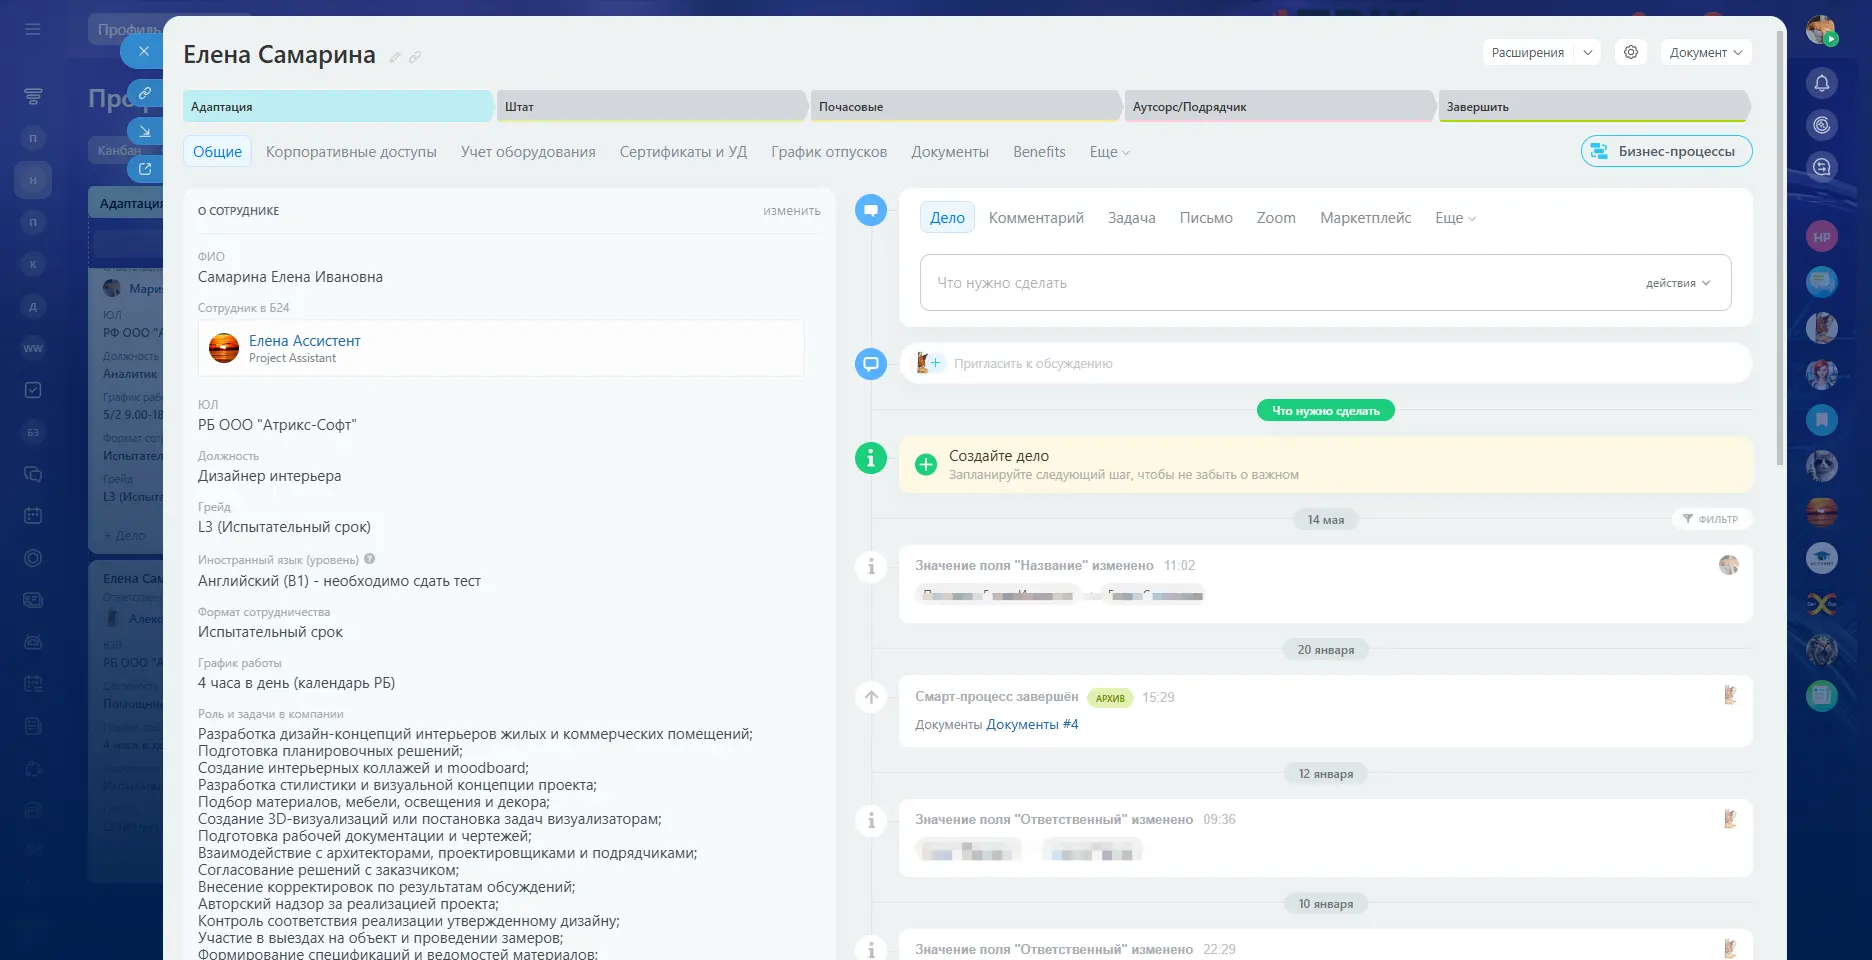Click Елена Ассистент avatar thumbnail
Viewport: 1872px width, 960px height.
click(x=224, y=348)
